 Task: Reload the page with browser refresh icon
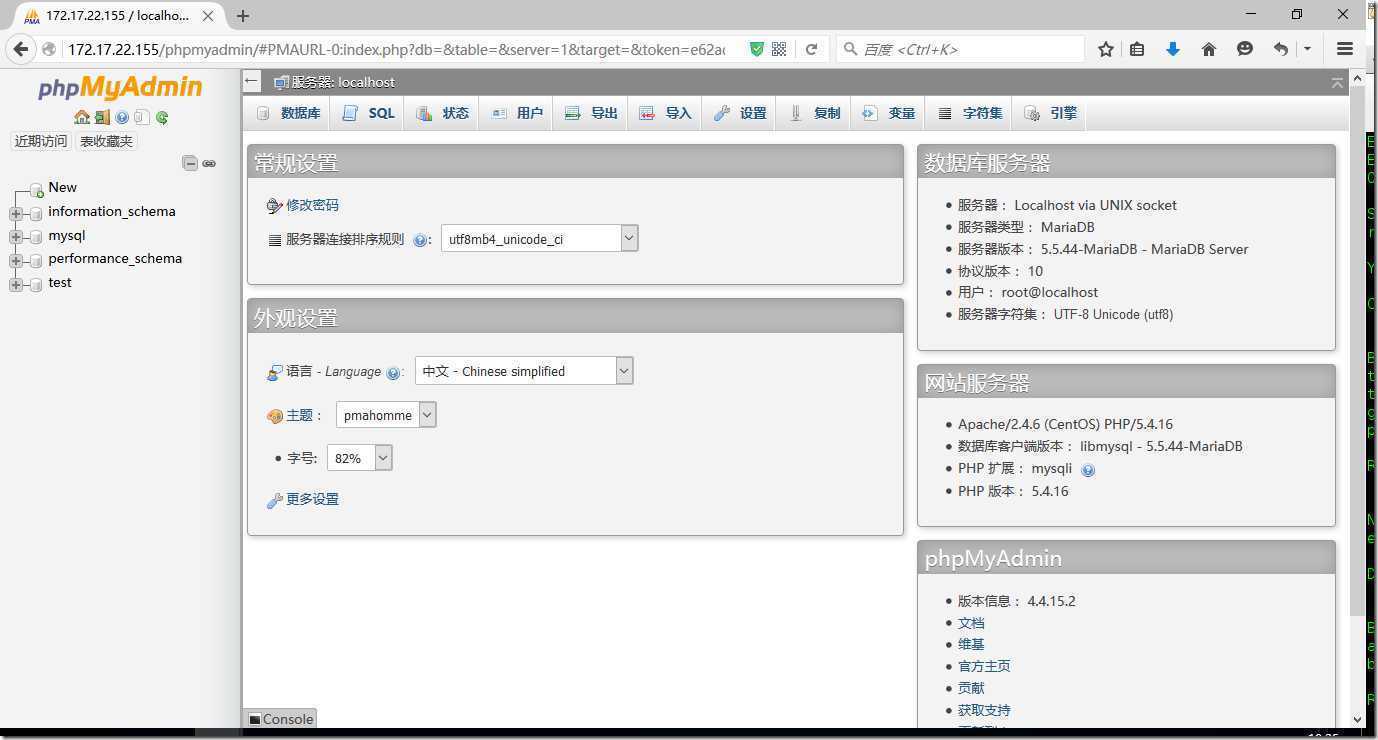[811, 49]
